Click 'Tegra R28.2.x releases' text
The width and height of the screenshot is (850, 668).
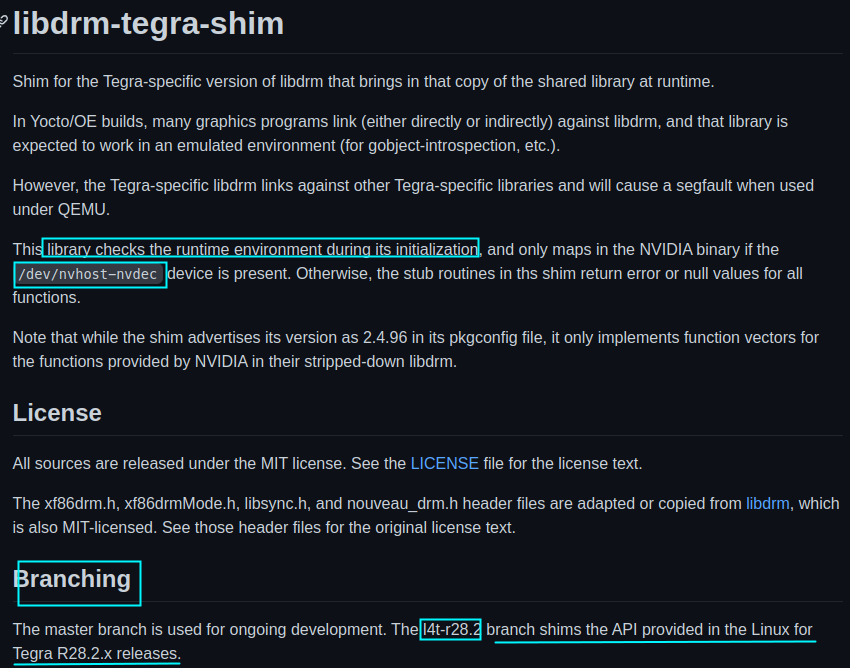(x=95, y=654)
